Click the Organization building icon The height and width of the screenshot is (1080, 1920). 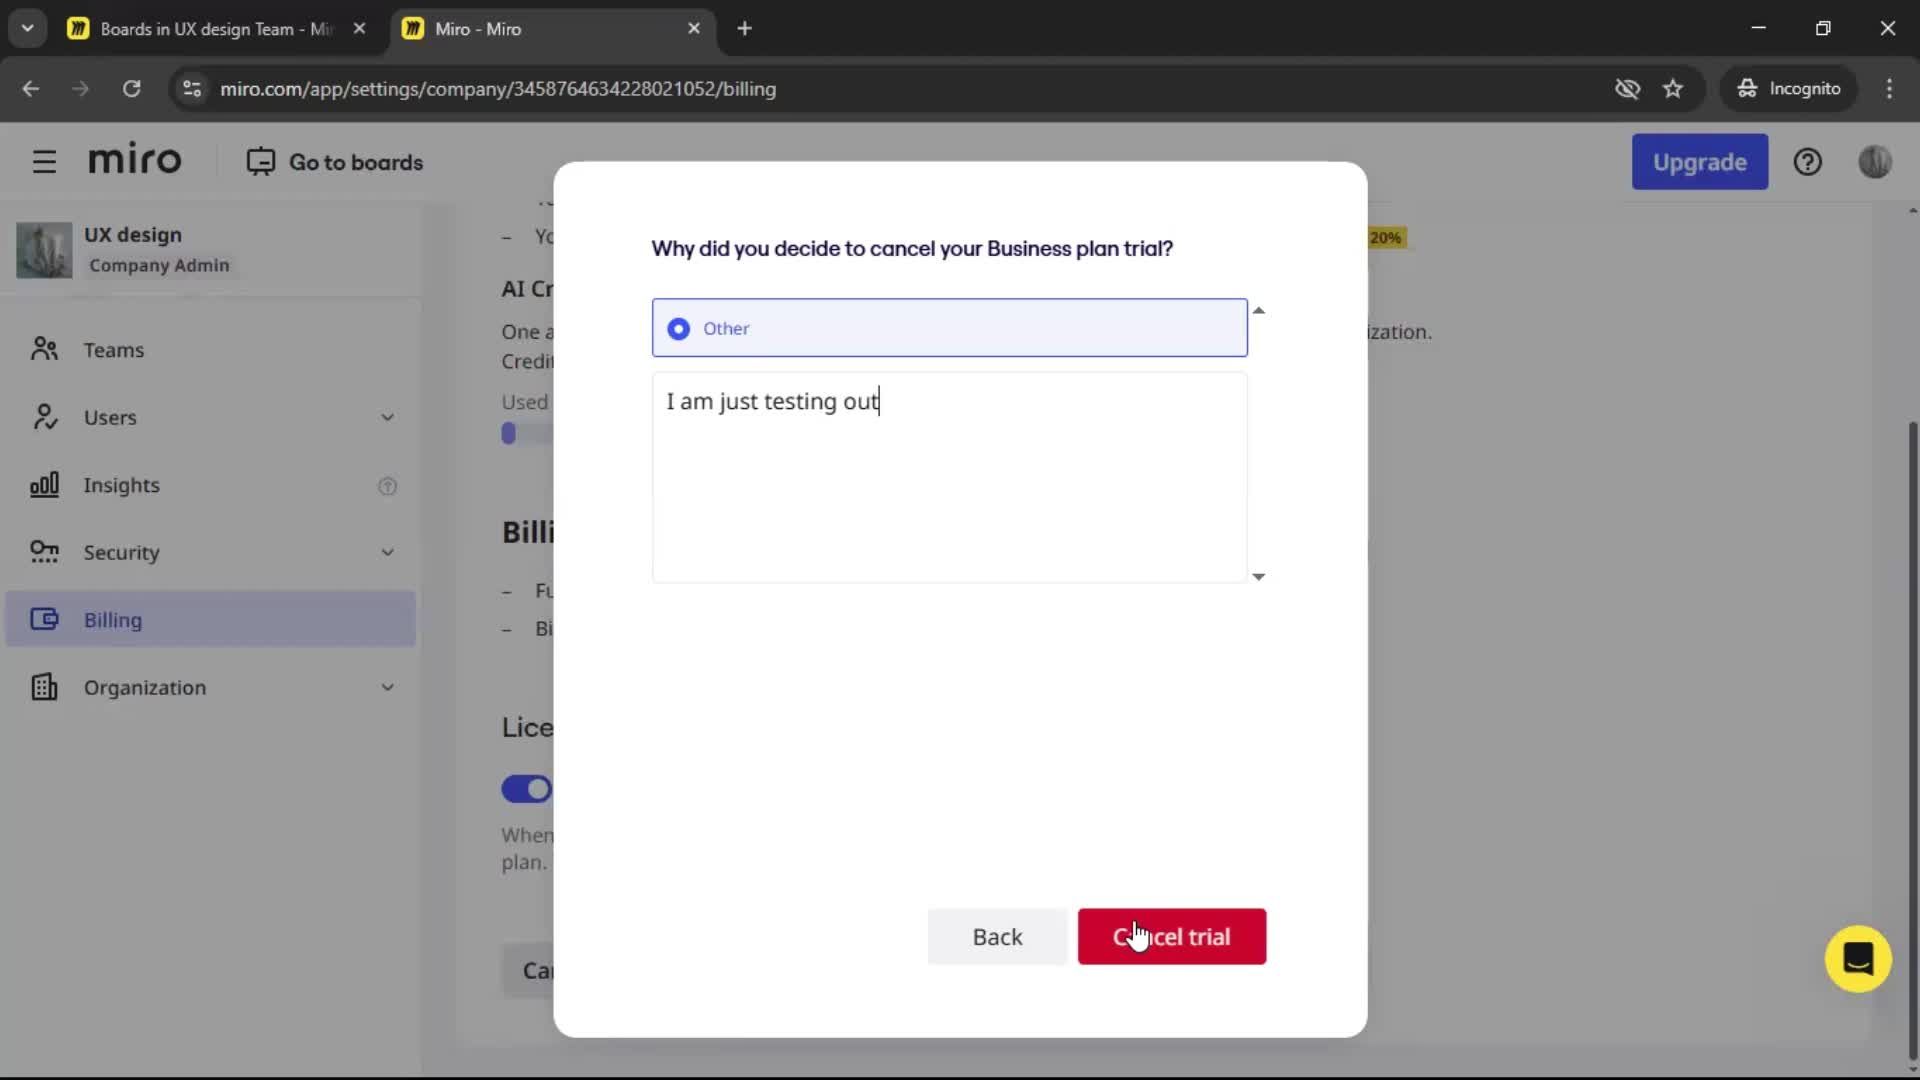[44, 687]
